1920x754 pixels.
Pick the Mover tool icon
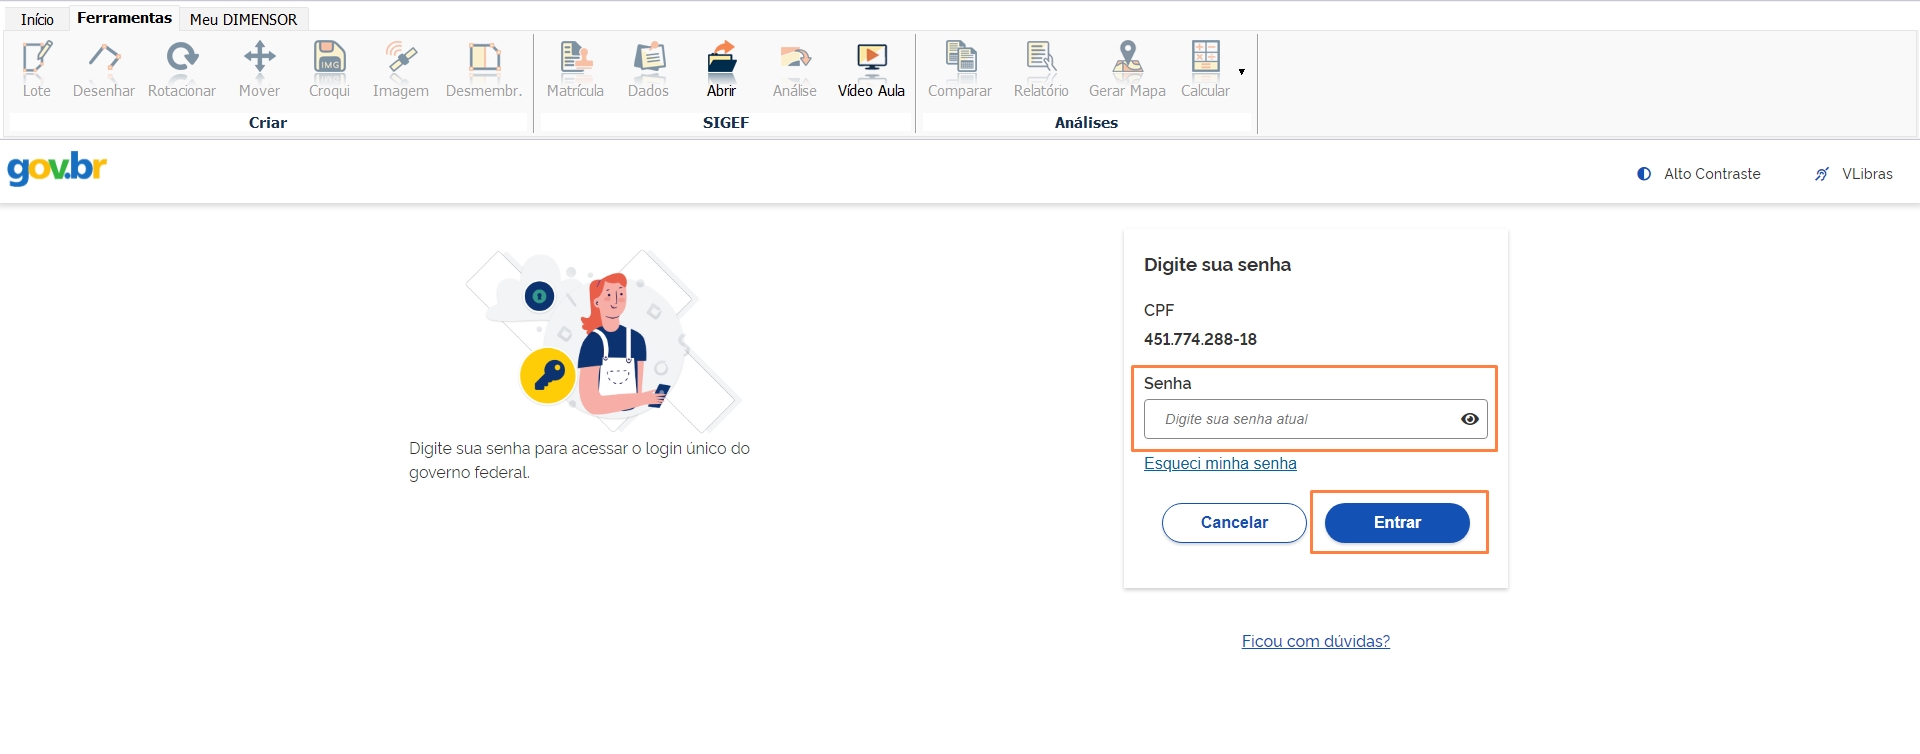(x=259, y=69)
